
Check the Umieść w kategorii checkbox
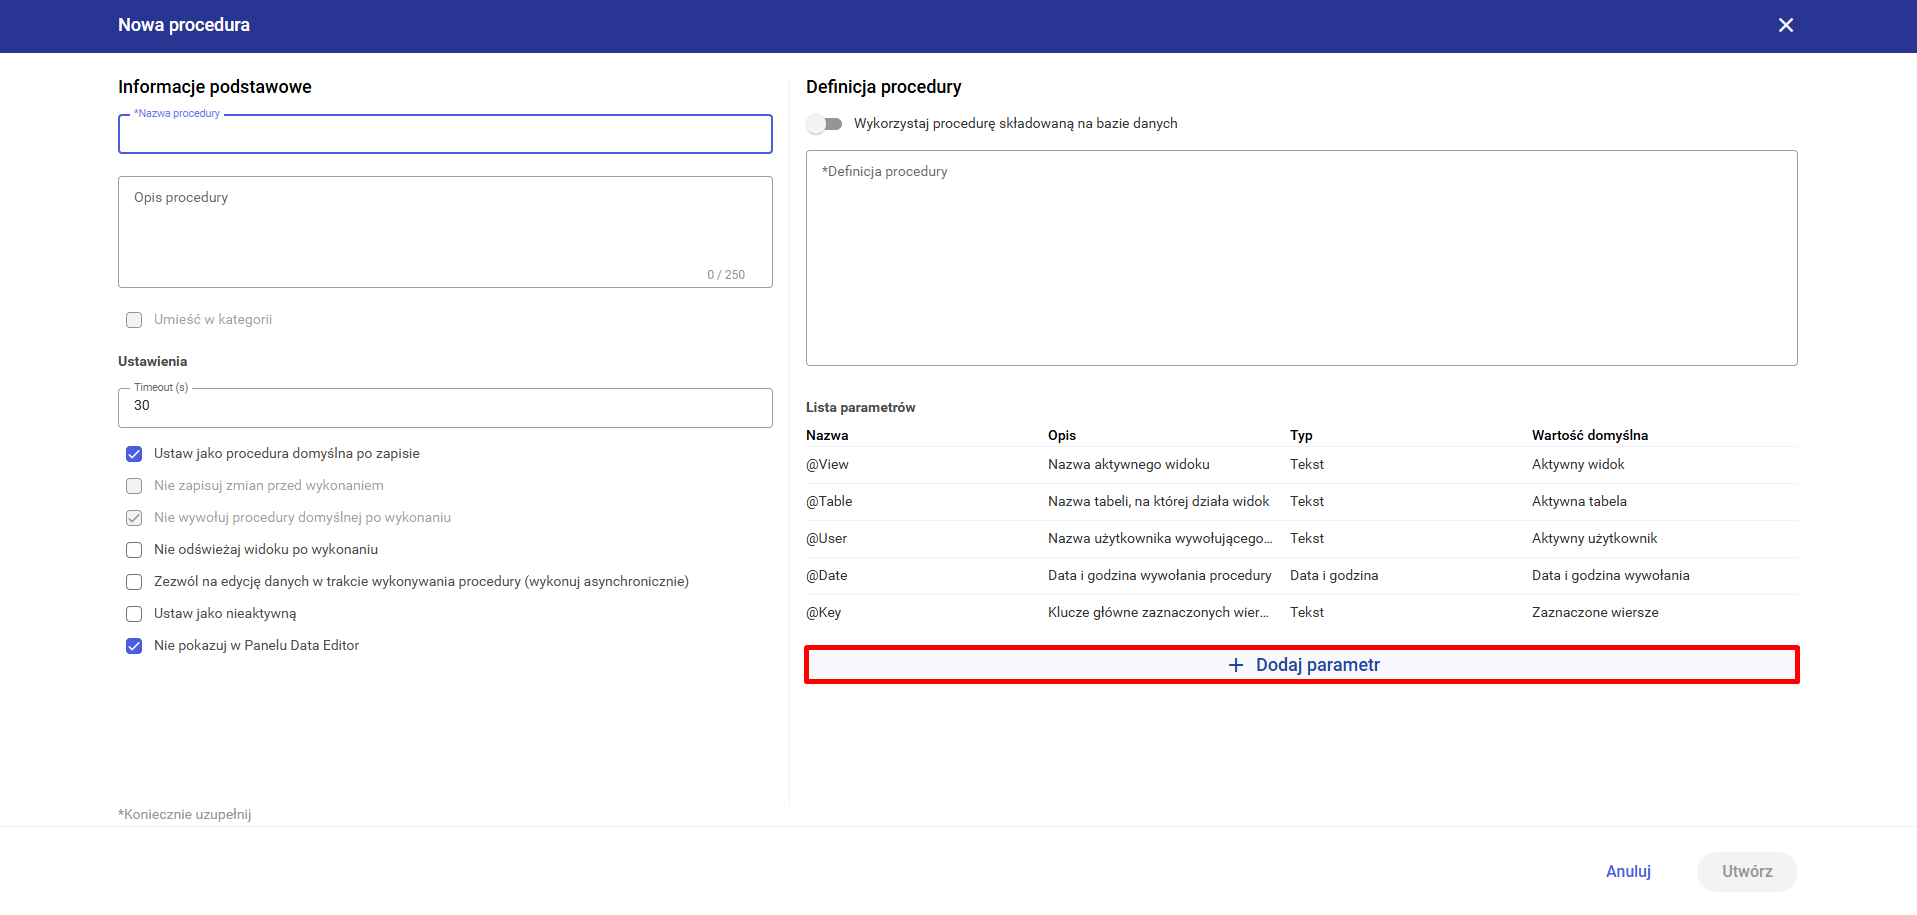(x=134, y=320)
